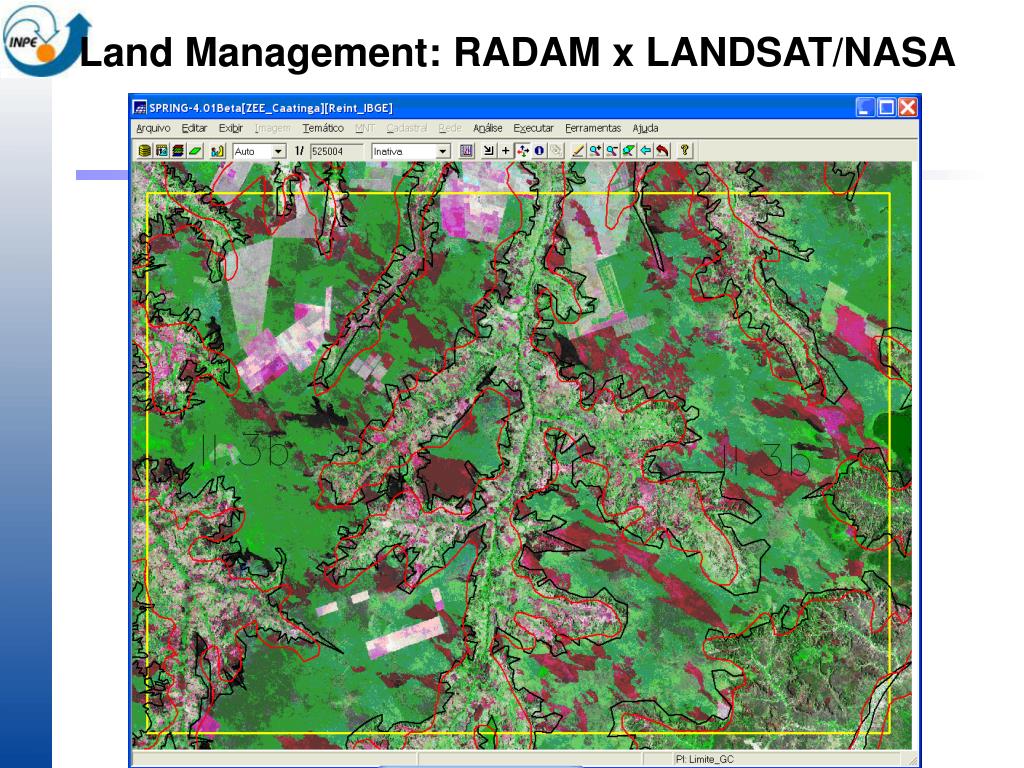Select the plus crosshair cursor tool

[x=505, y=151]
